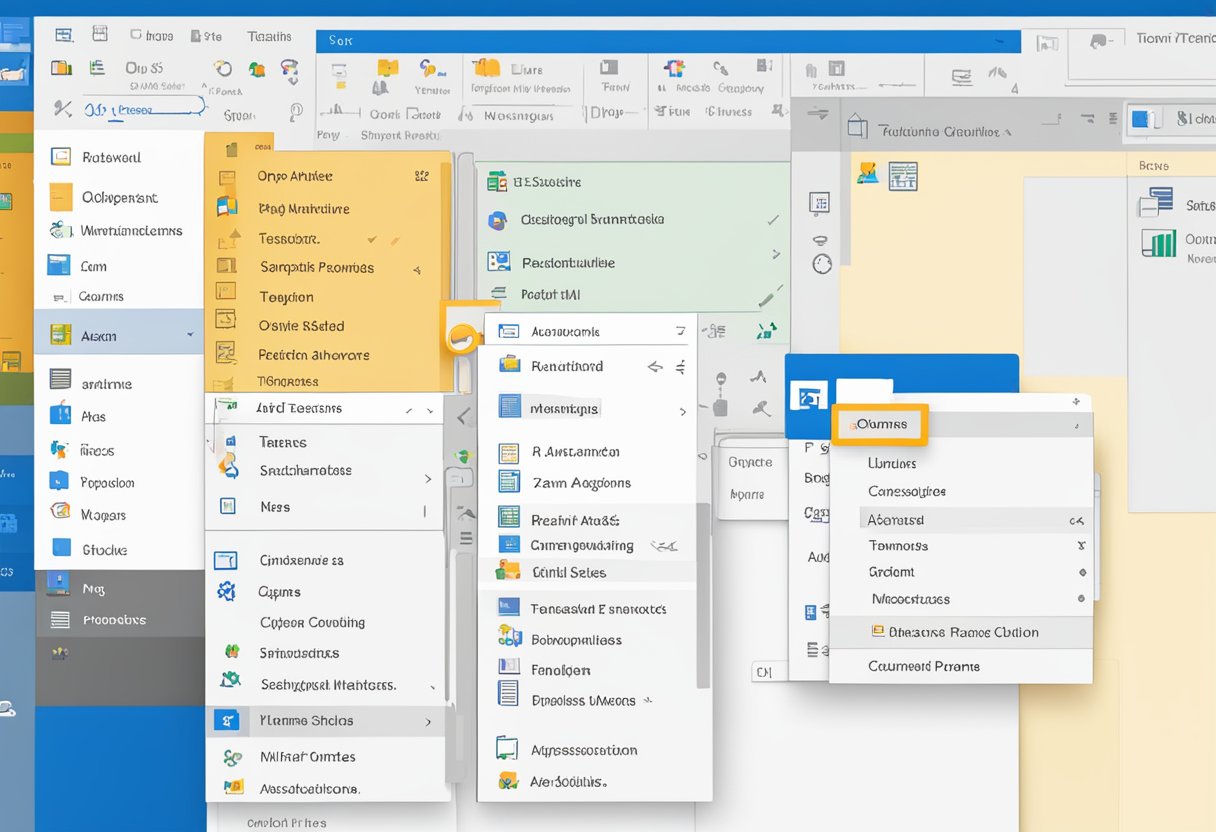Viewport: 1216px width, 832px height.
Task: Click the green bar chart icon in right panel
Action: 1159,243
